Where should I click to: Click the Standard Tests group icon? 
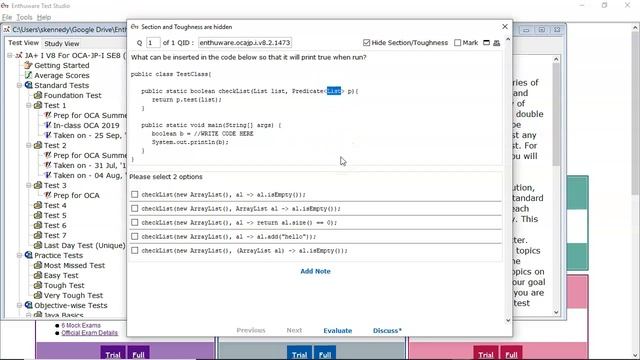click(28, 85)
